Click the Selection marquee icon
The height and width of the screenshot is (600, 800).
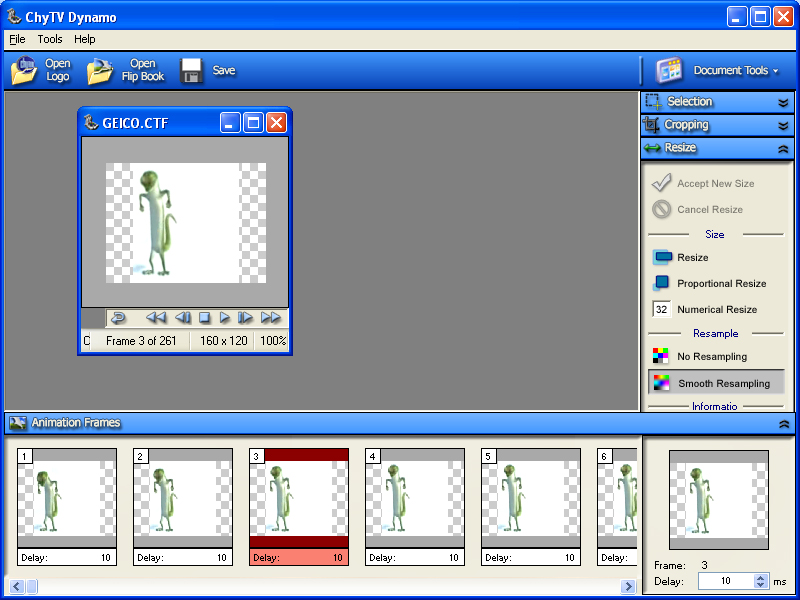[654, 102]
